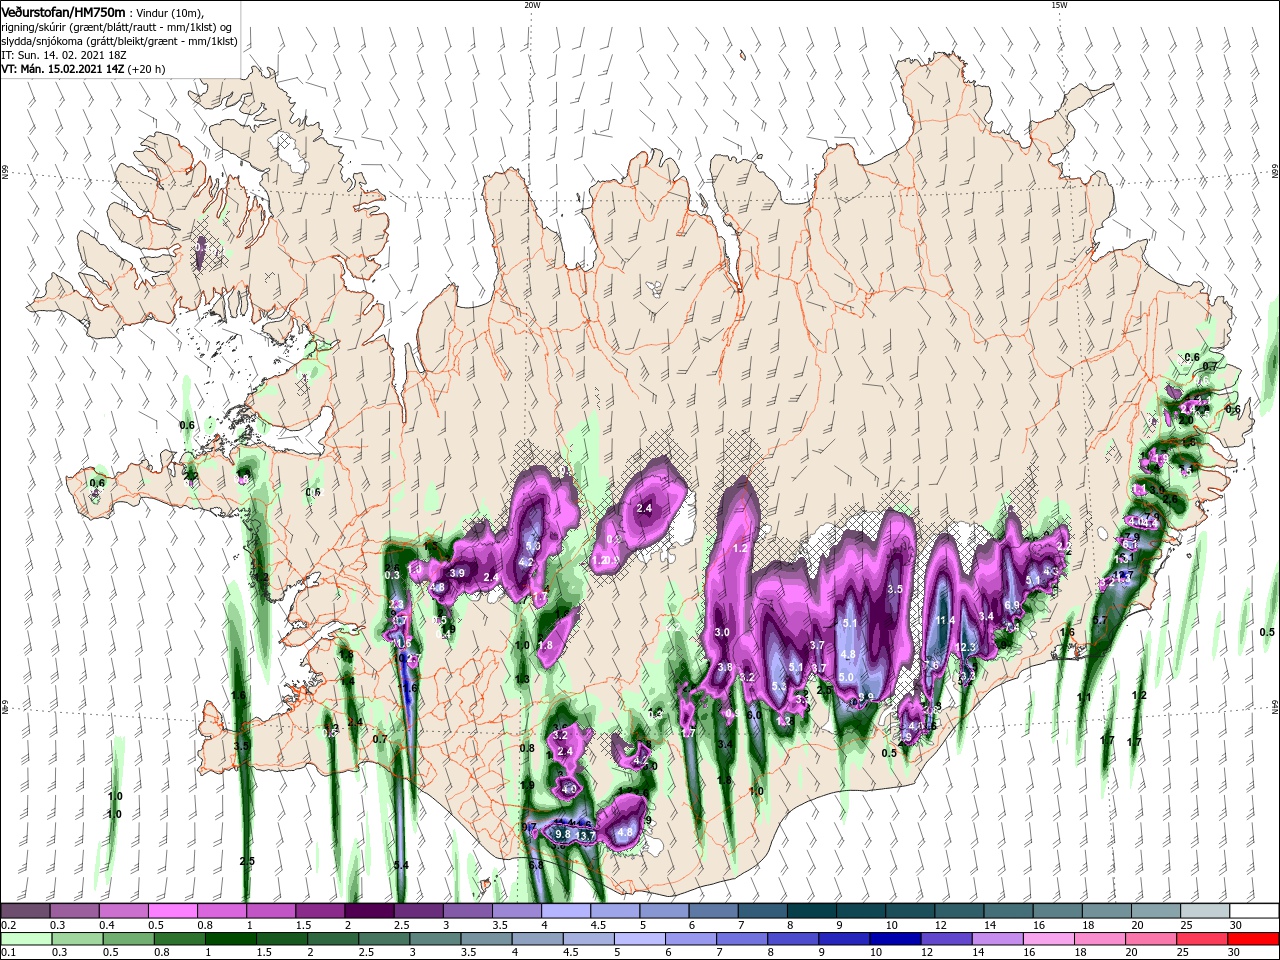Click the 6.9 precipitation value on the map
Image resolution: width=1280 pixels, height=960 pixels.
[x=1012, y=605]
